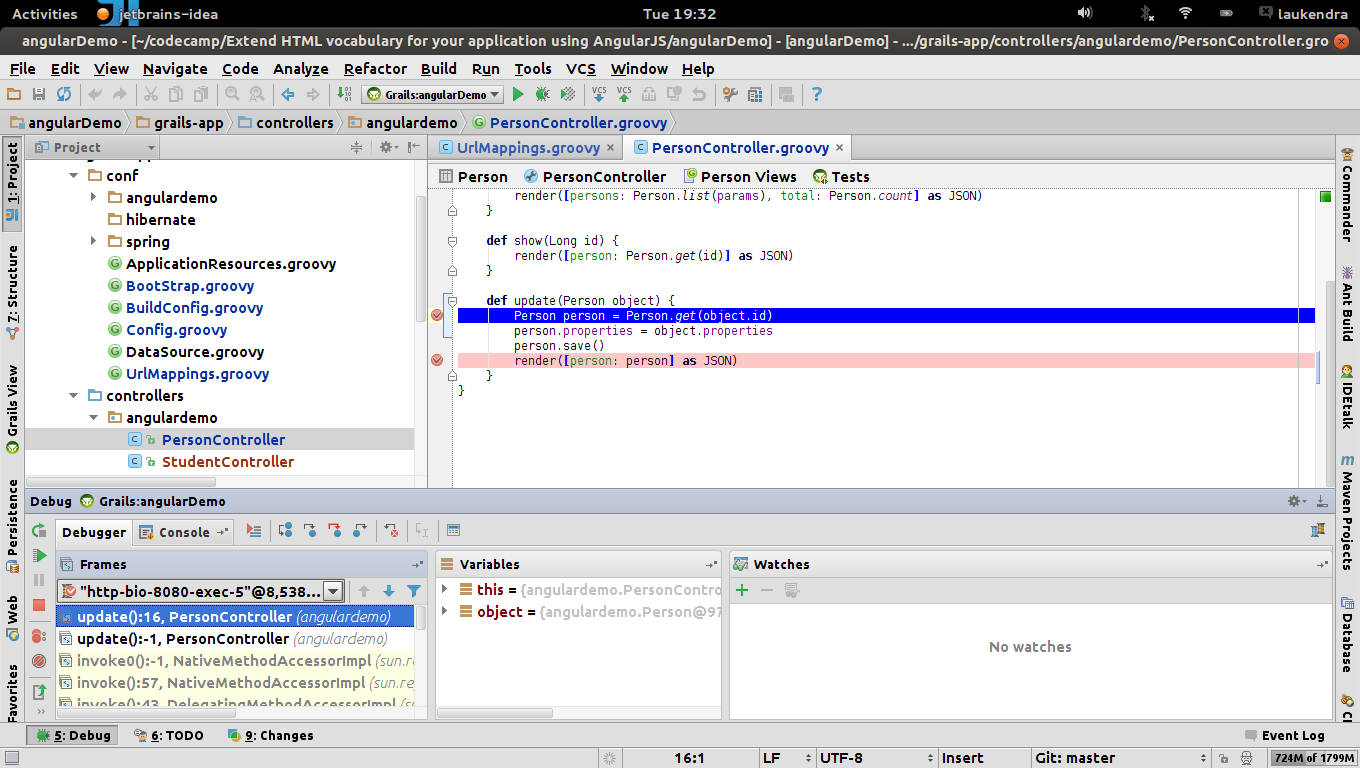Open the Refactor menu
Screen dimensions: 1360x768
coord(375,69)
